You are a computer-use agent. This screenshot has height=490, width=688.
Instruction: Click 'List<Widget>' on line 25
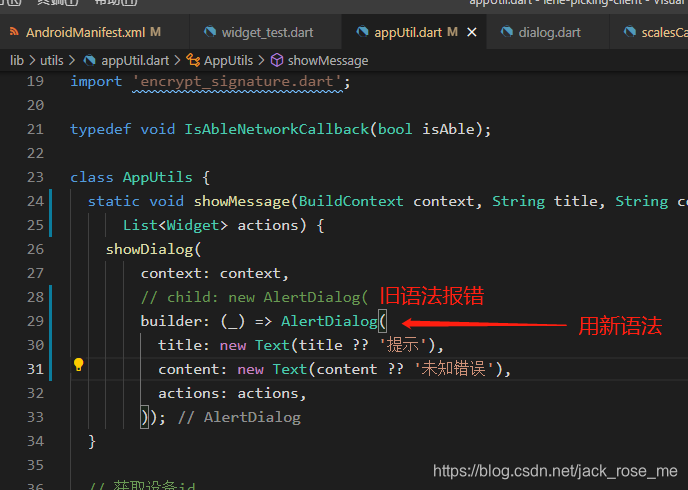pyautogui.click(x=175, y=225)
